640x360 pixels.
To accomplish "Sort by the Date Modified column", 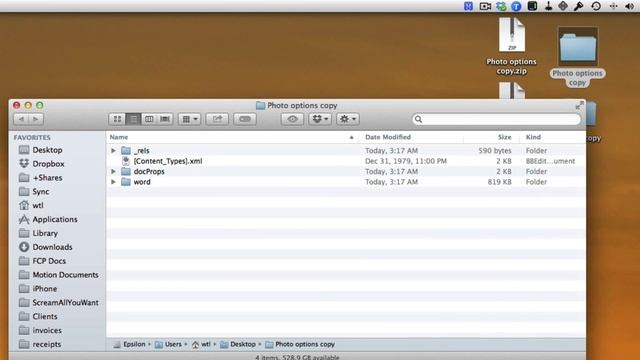I will point(411,137).
